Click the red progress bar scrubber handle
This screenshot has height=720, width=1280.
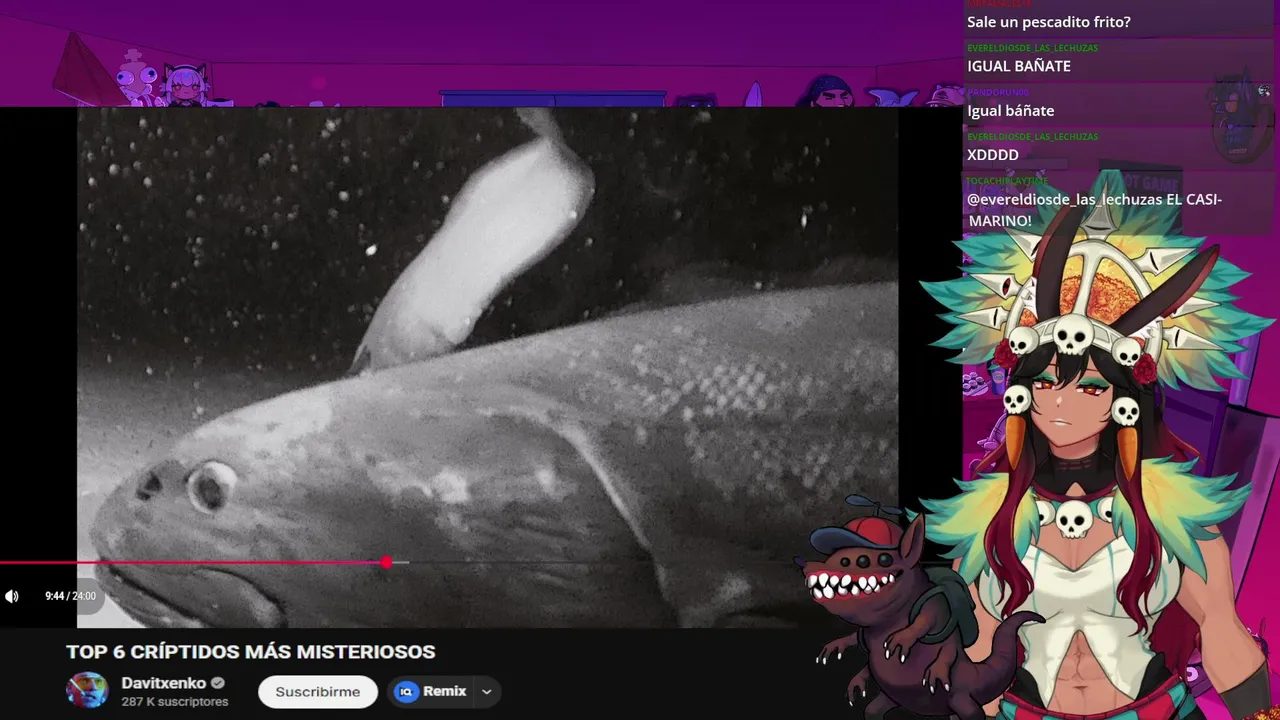pyautogui.click(x=386, y=563)
